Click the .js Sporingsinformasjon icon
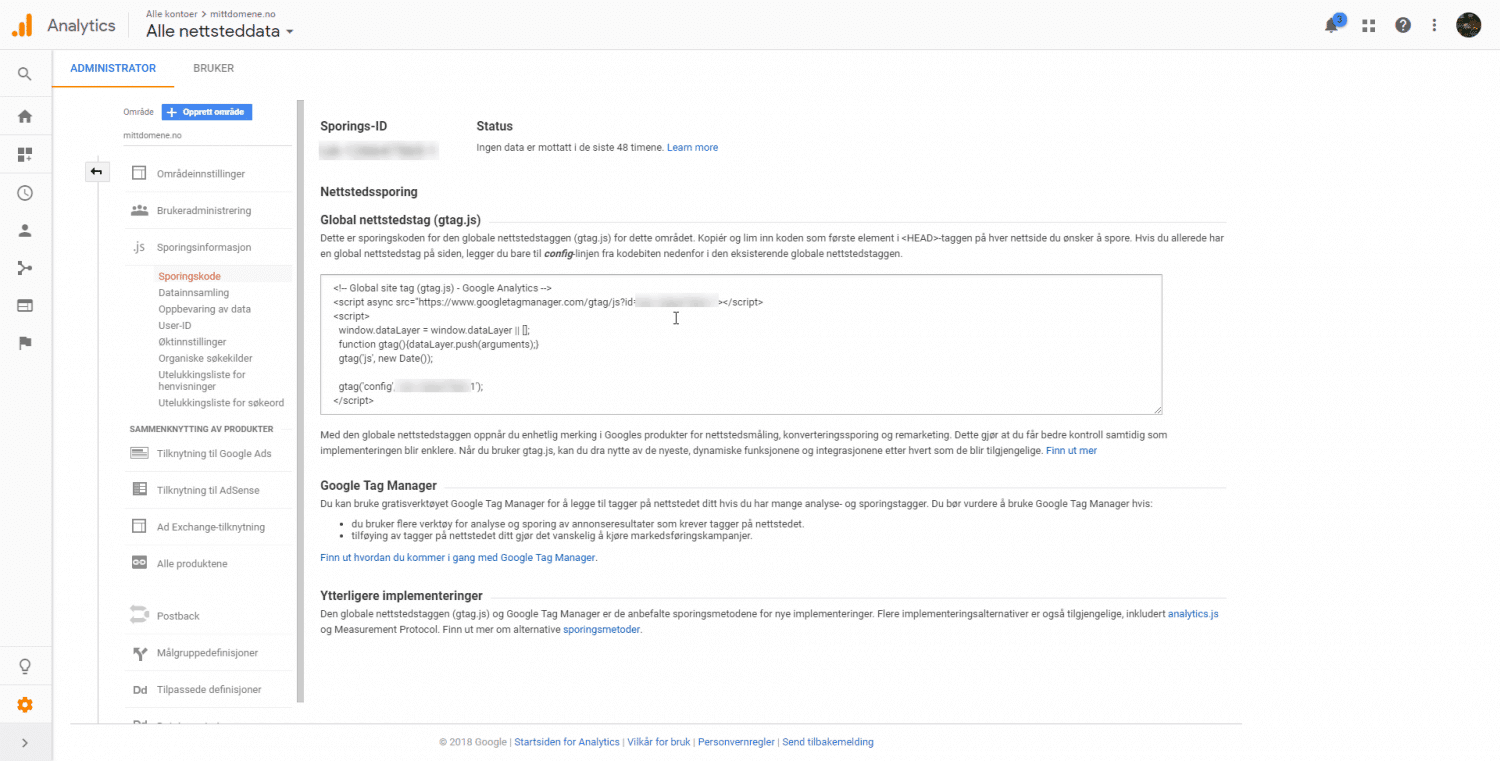This screenshot has height=761, width=1500. click(x=139, y=247)
